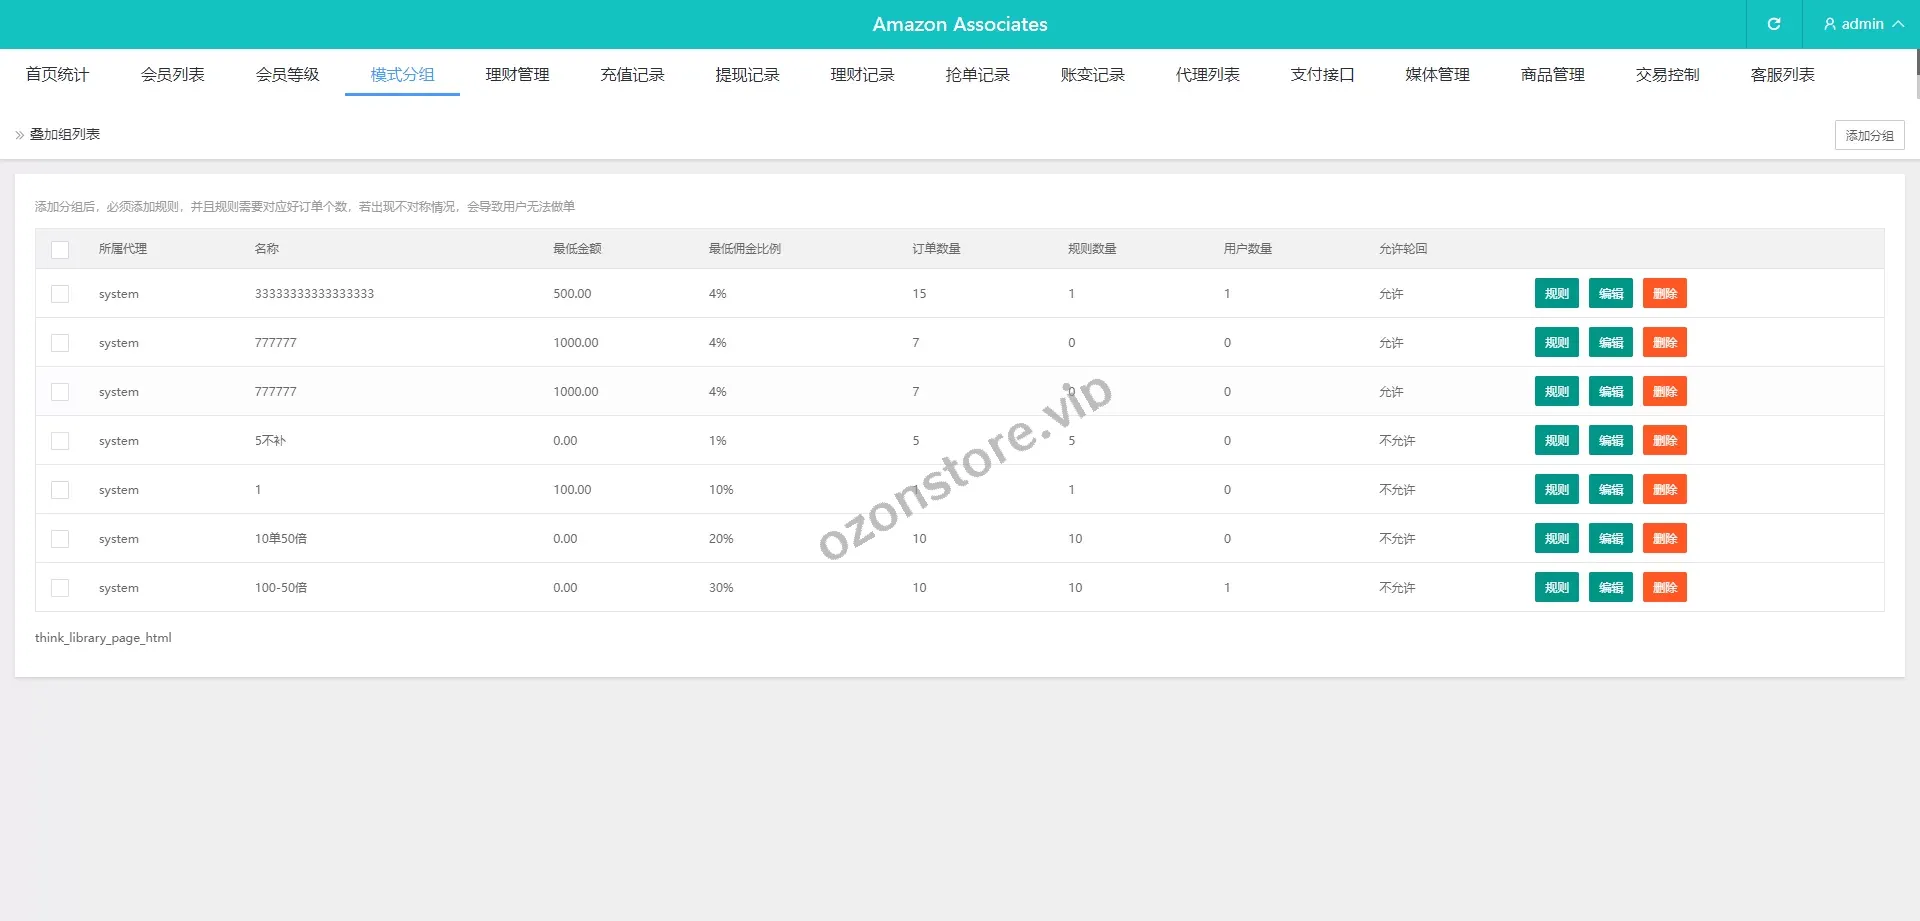Switch to the 充值记录 tab
1920x921 pixels.
click(632, 75)
